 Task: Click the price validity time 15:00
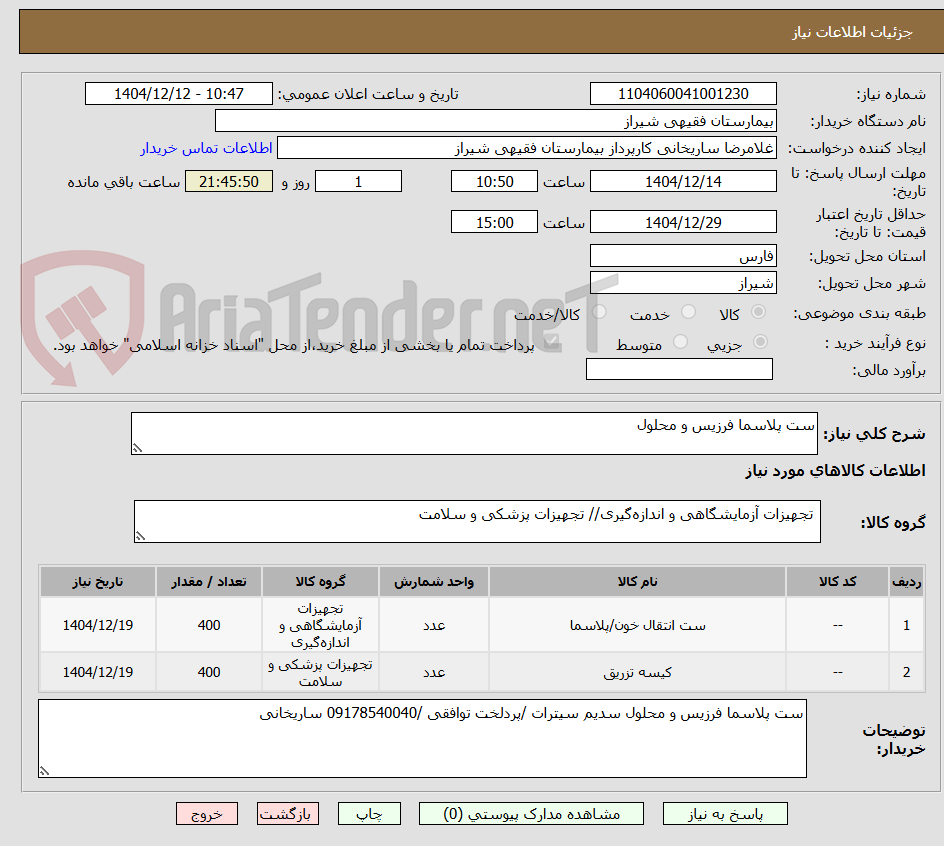click(494, 222)
